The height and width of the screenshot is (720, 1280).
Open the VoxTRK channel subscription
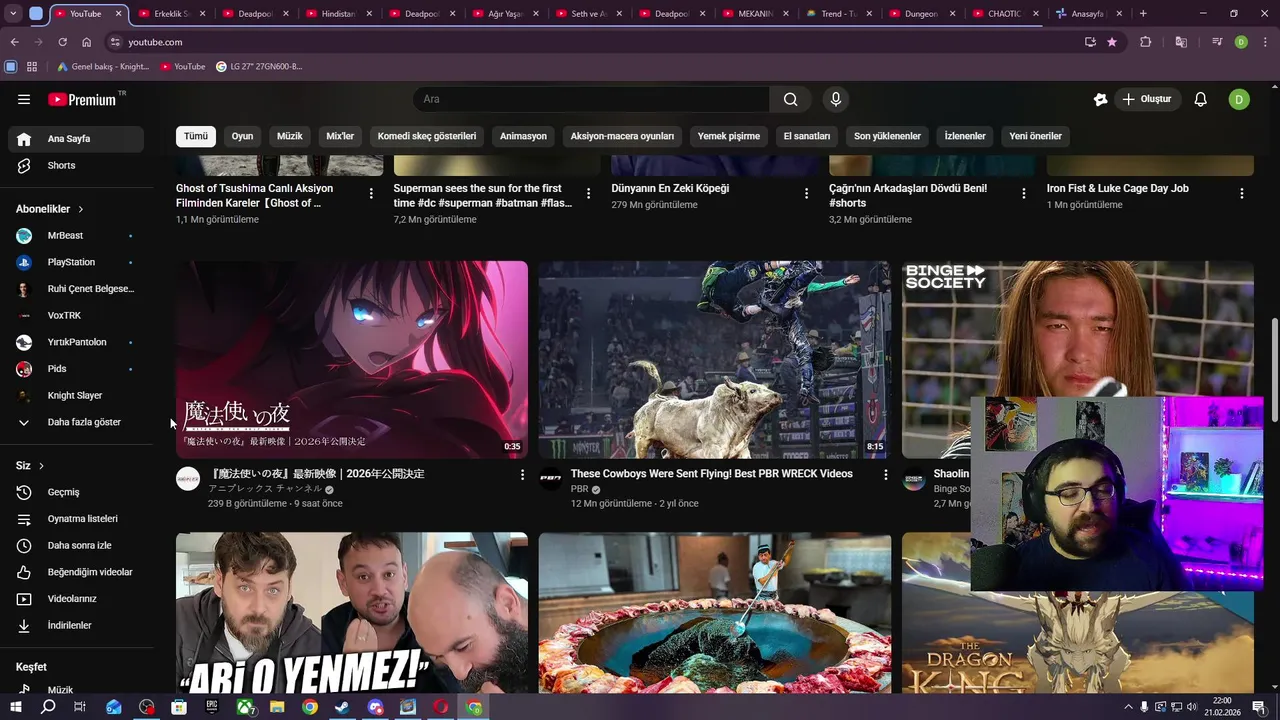76,315
